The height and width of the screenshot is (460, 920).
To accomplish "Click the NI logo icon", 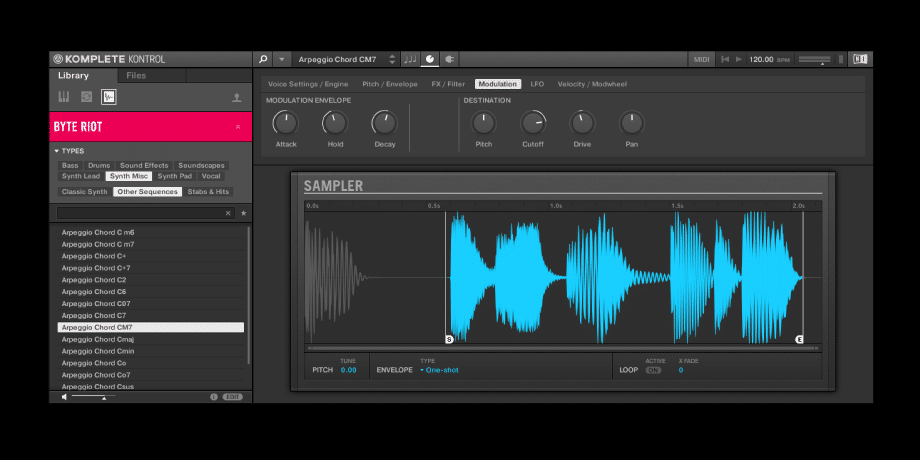I will (860, 59).
